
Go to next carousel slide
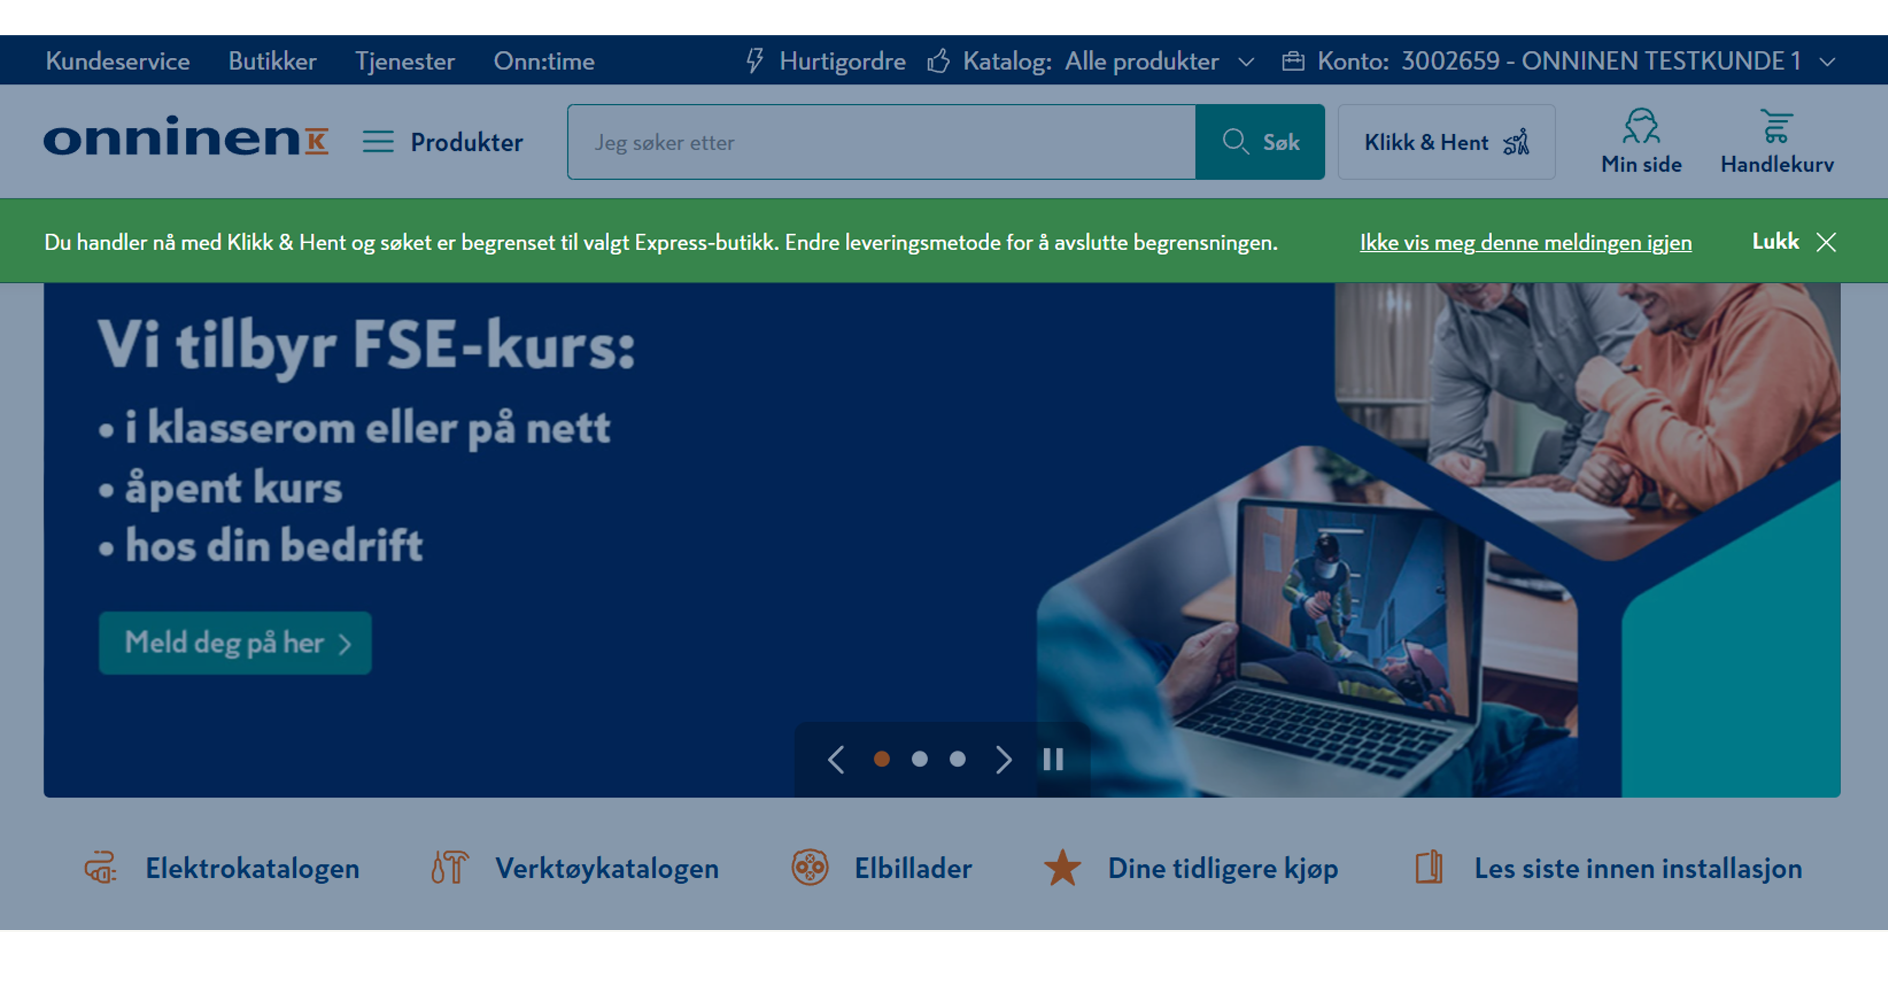point(1003,760)
